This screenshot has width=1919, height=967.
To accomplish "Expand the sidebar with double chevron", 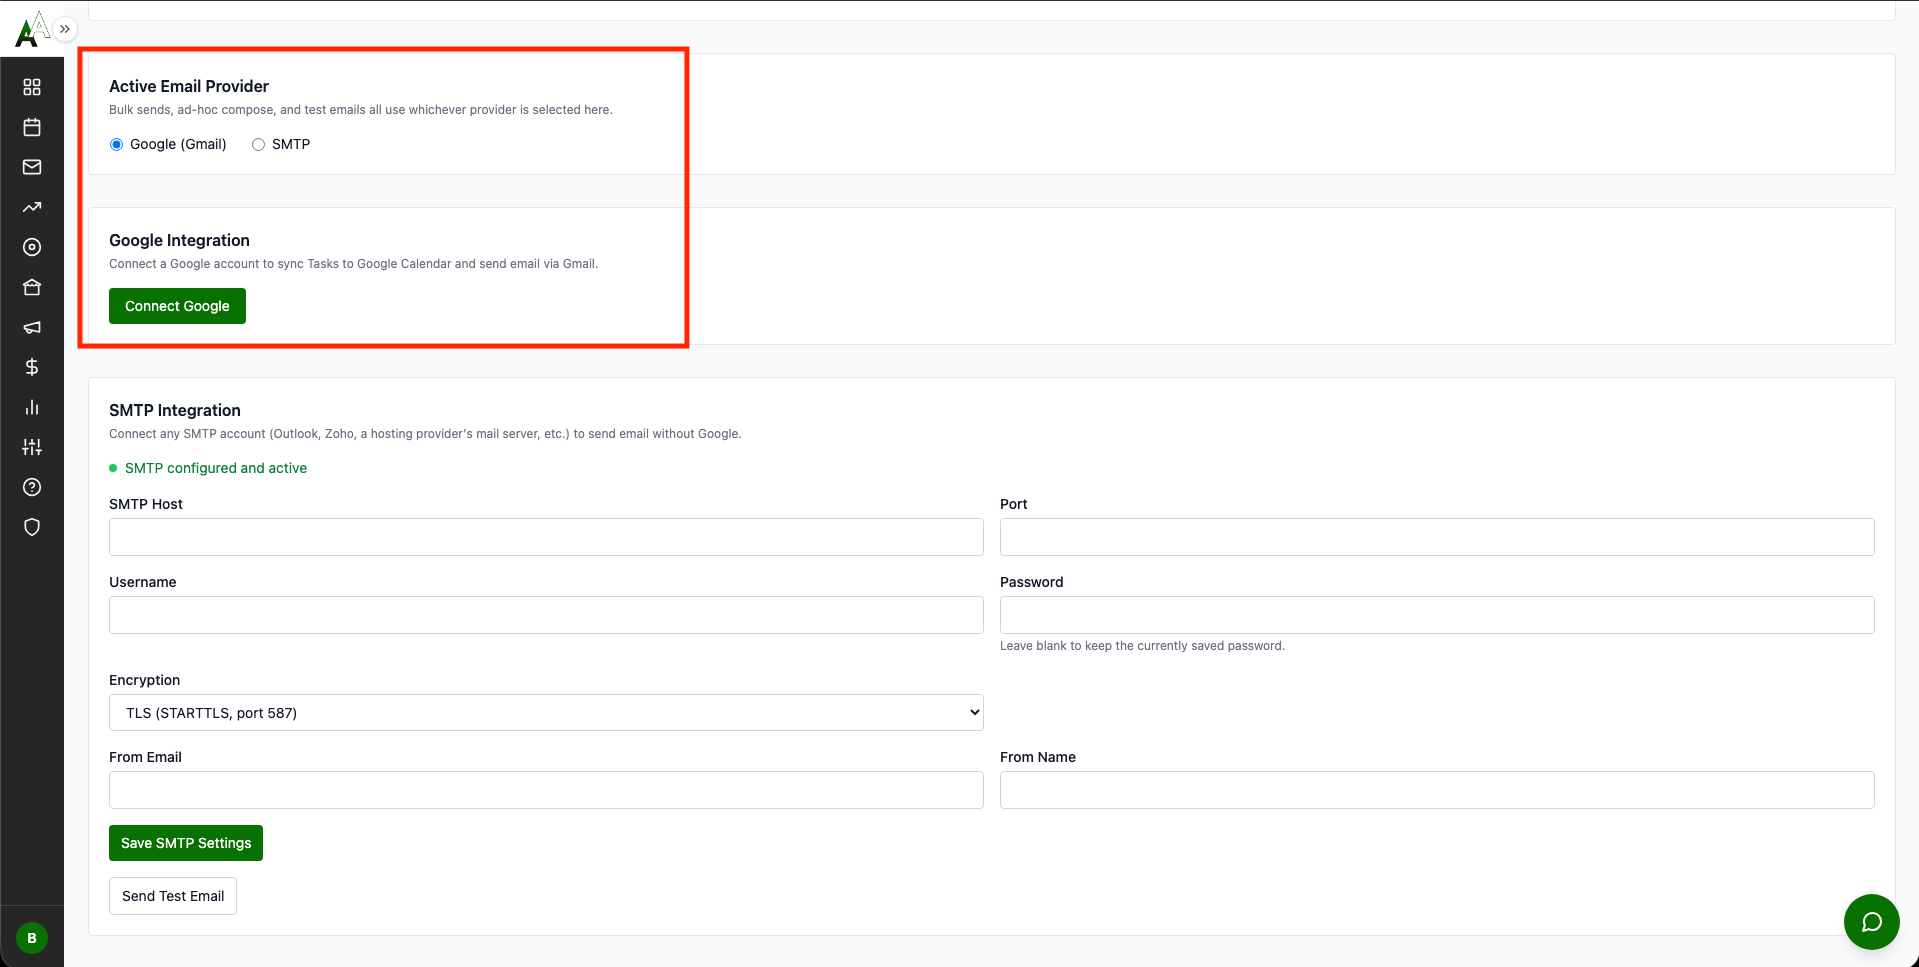I will (65, 29).
